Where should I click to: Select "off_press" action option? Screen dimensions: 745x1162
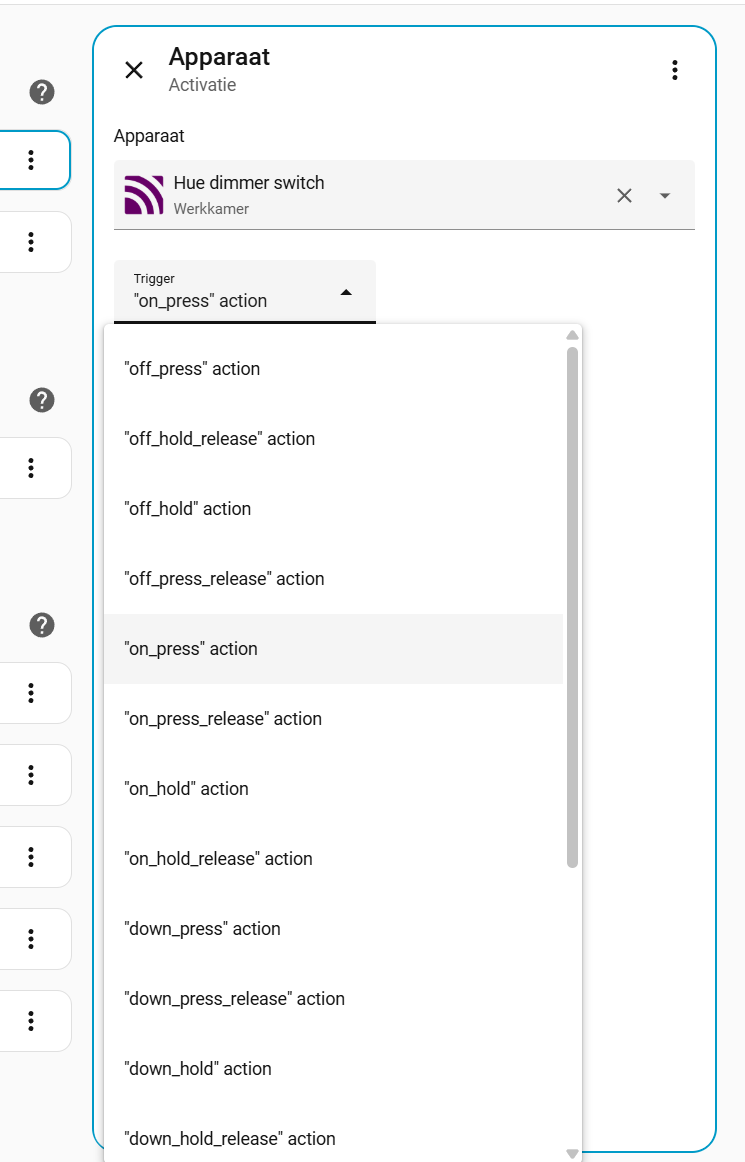pos(192,369)
